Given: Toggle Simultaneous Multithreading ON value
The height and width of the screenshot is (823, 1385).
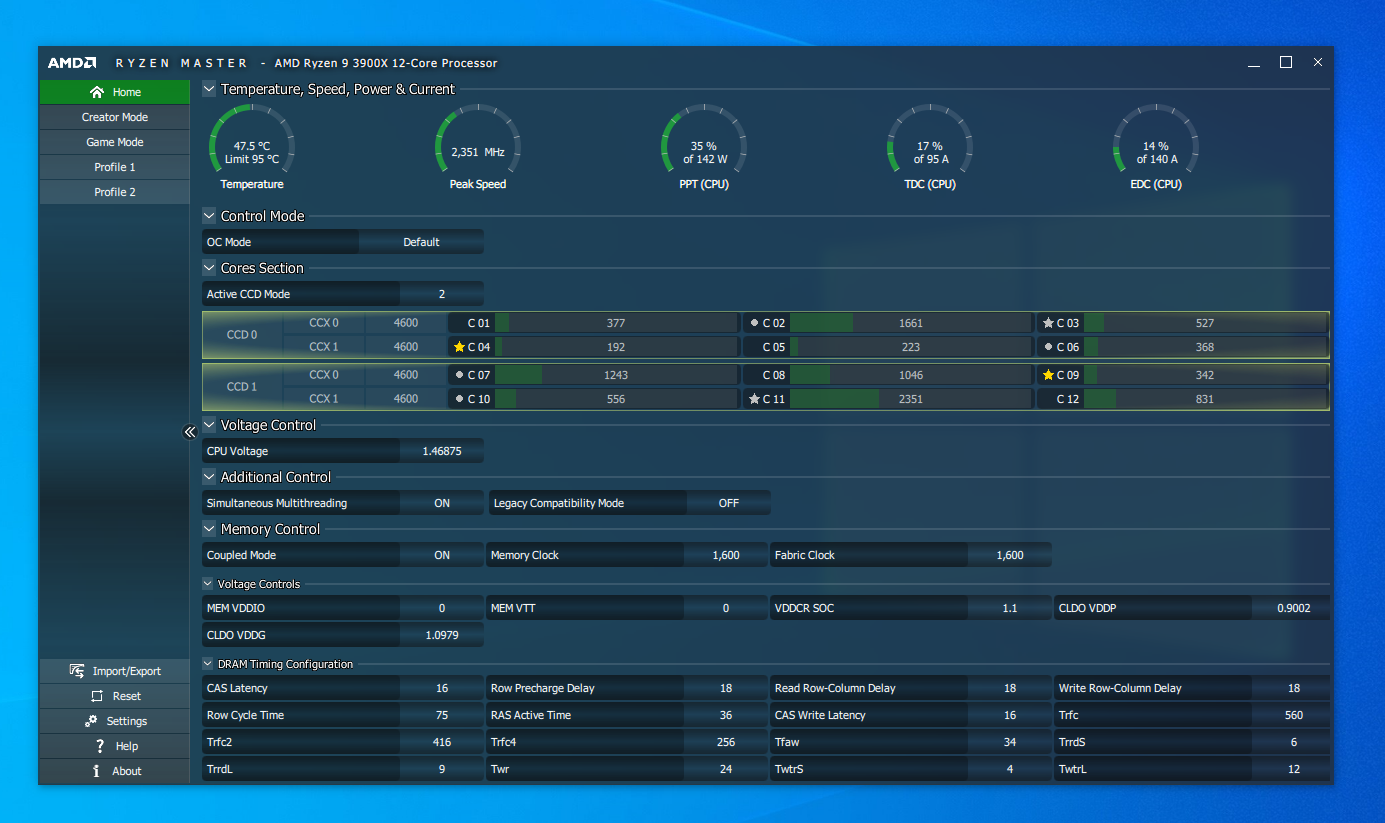Looking at the screenshot, I should click(442, 503).
